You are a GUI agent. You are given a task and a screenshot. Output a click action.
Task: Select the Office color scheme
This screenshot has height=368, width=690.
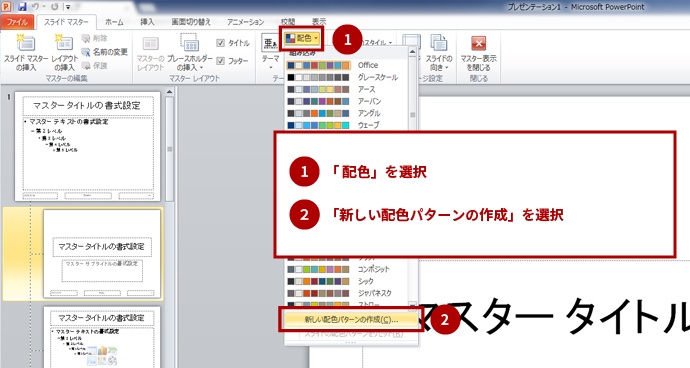pos(346,65)
